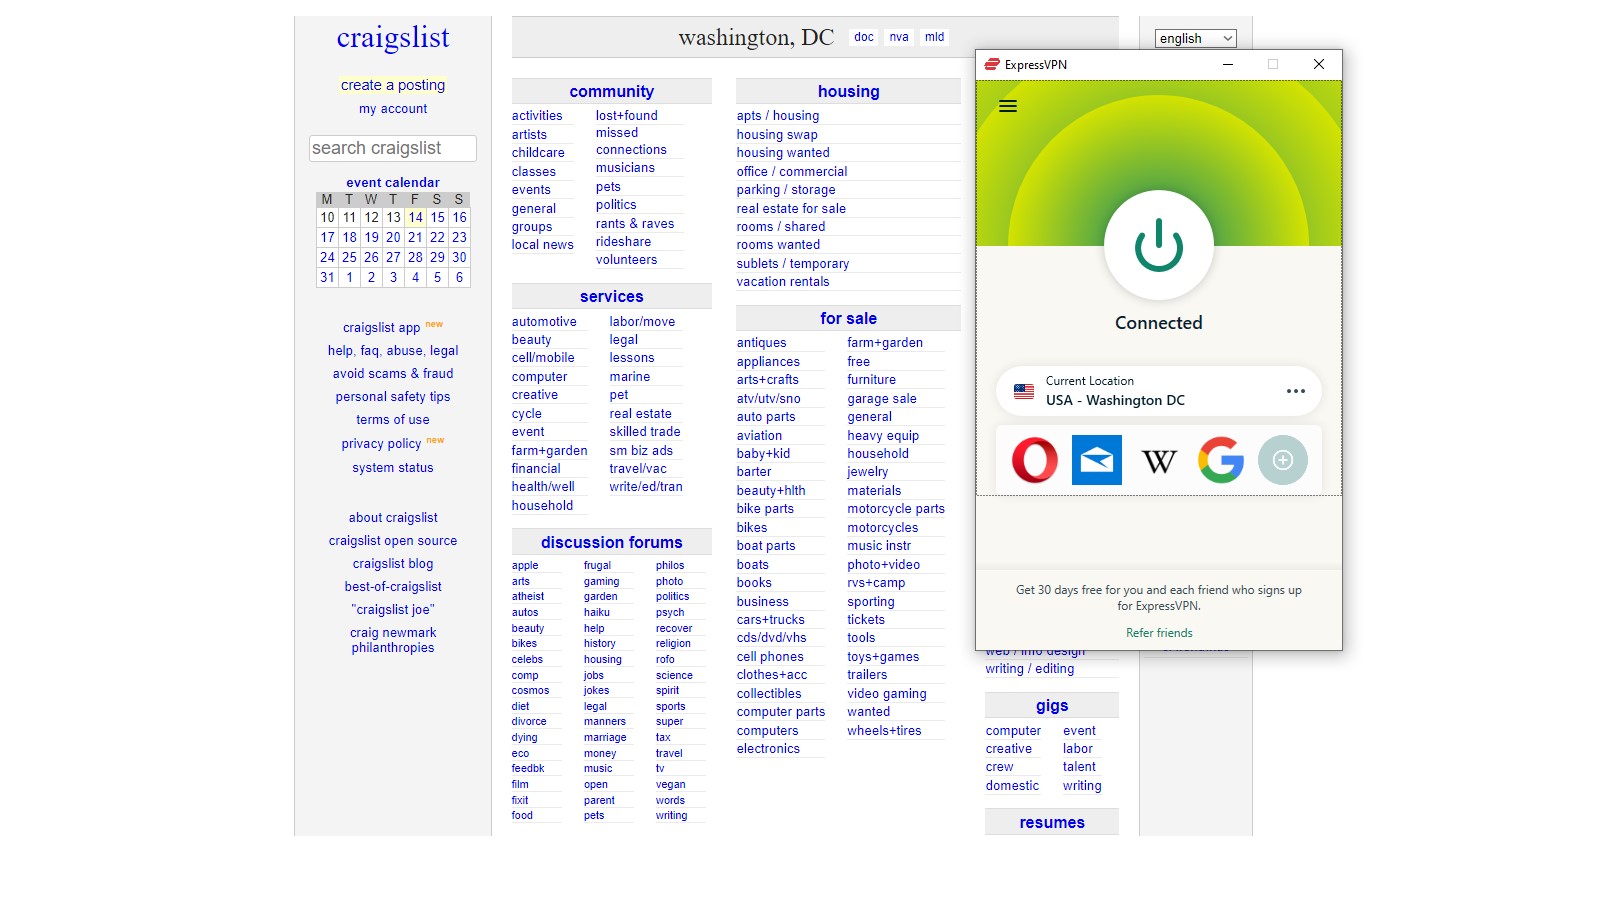Open the electronics for sale link
Screen dimensions: 1600x900
pyautogui.click(x=768, y=749)
